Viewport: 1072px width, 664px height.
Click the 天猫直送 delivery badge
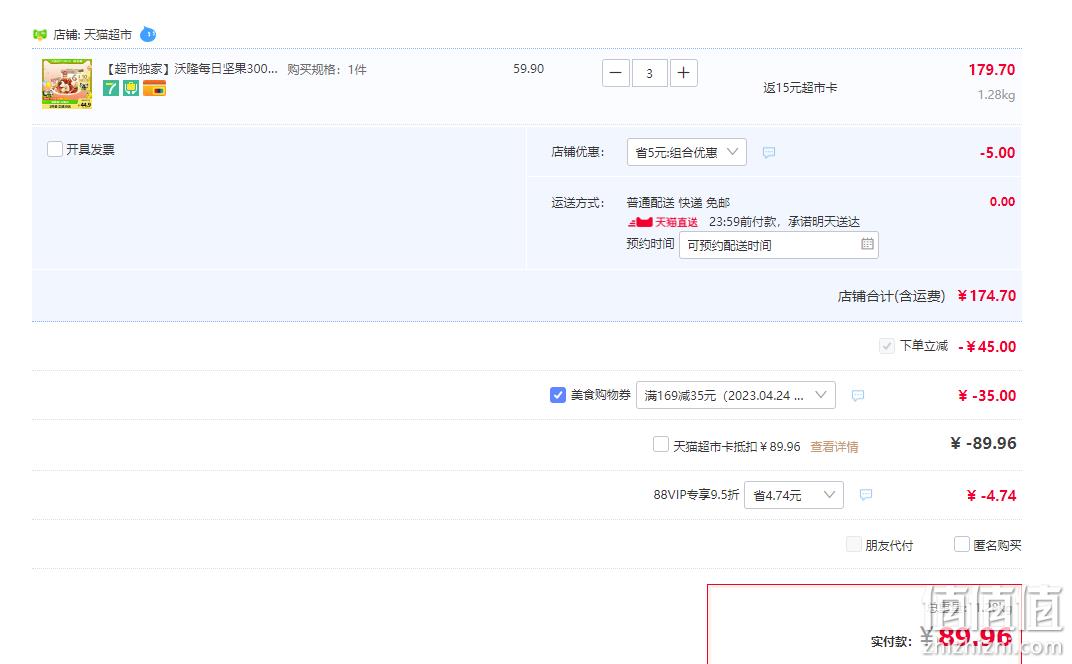tap(662, 222)
